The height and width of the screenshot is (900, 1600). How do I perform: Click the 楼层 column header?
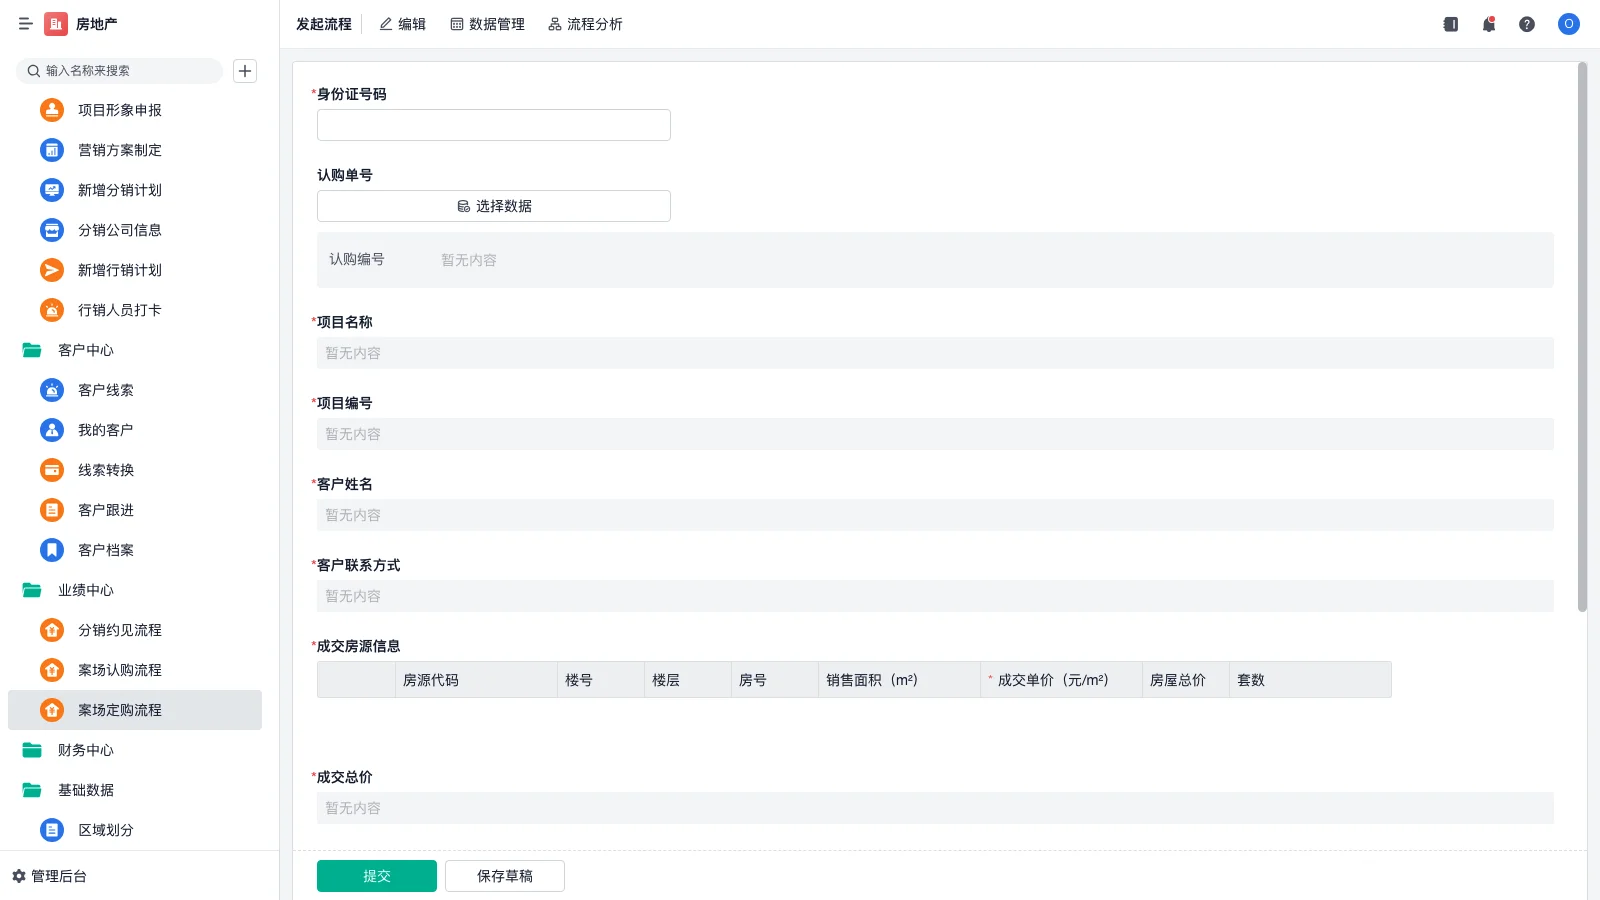(688, 680)
